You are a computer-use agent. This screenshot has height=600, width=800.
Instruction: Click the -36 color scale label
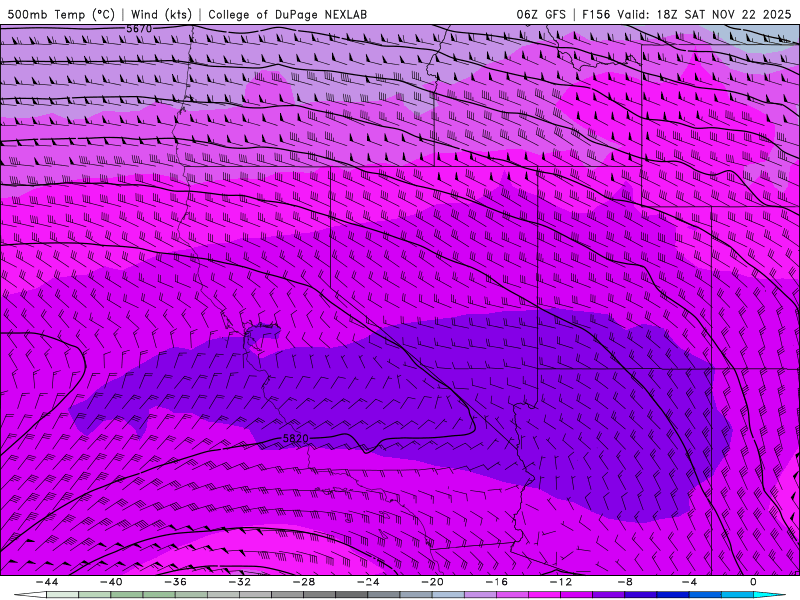(x=175, y=582)
